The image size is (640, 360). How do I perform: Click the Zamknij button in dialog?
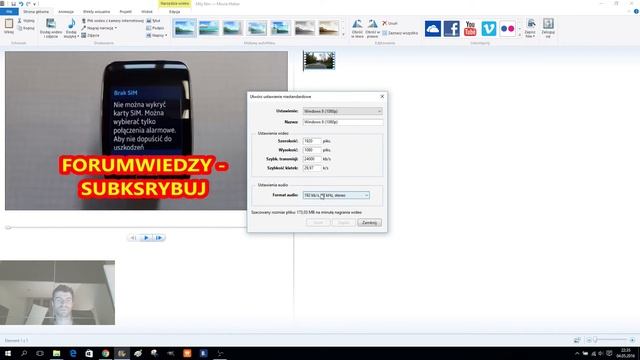(x=369, y=222)
